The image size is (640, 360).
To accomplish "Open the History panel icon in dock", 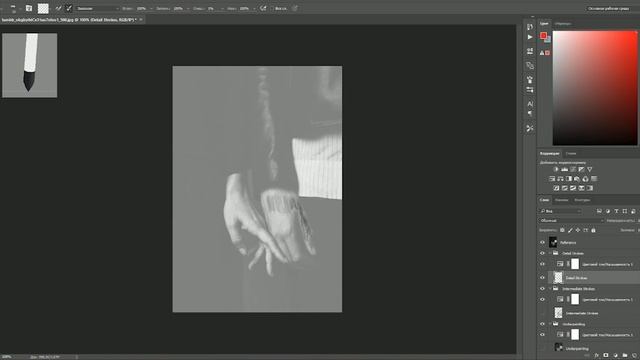I will pos(530,27).
